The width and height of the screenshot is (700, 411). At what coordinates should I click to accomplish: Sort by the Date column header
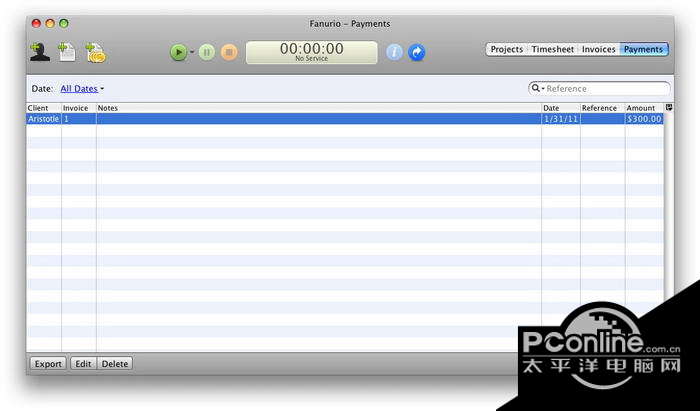[x=561, y=108]
